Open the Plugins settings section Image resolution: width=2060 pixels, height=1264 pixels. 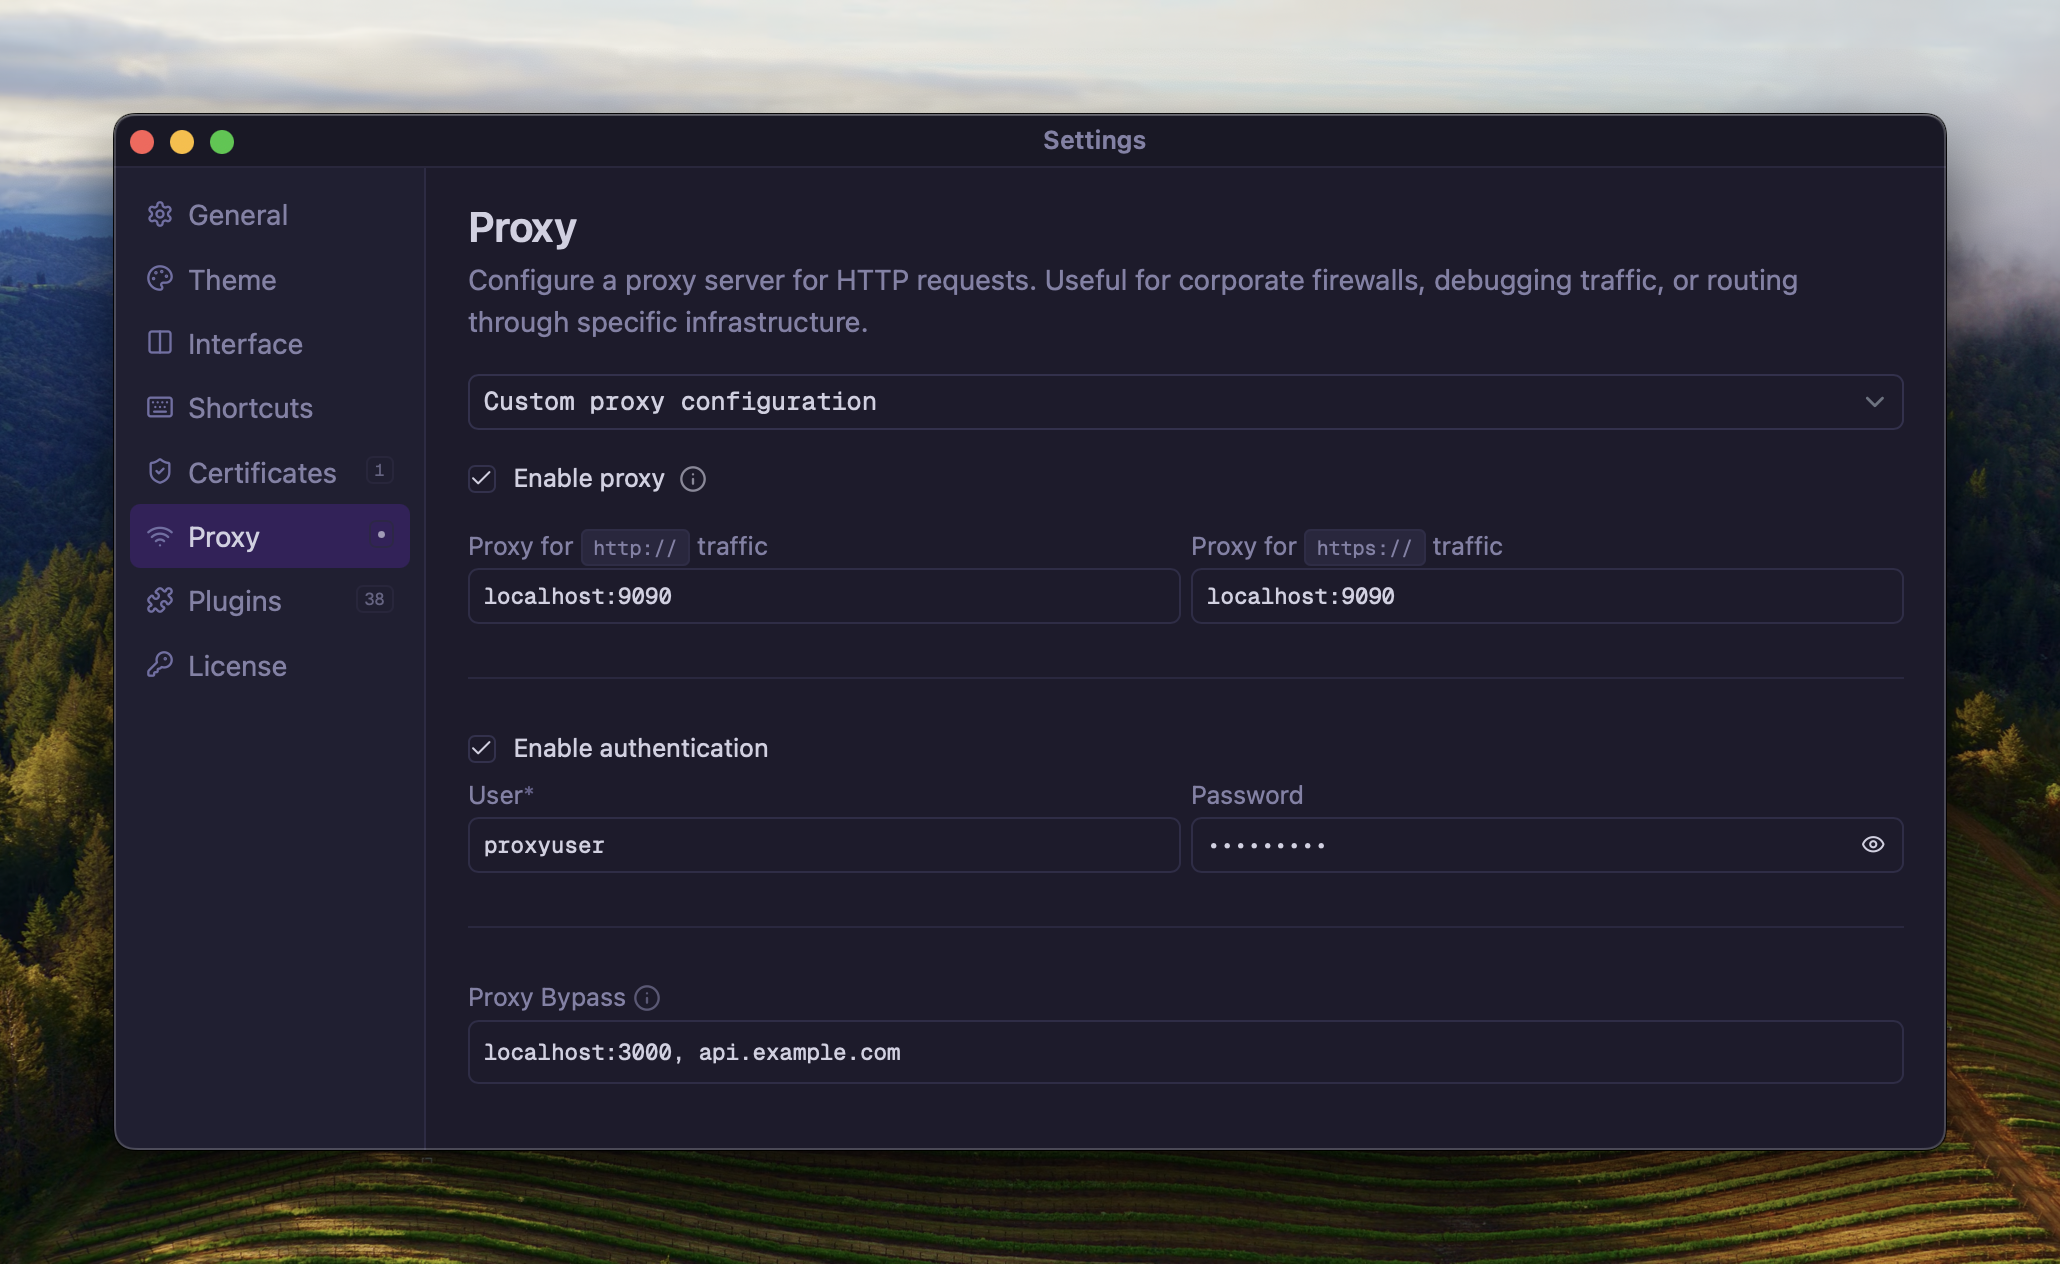[x=235, y=601]
